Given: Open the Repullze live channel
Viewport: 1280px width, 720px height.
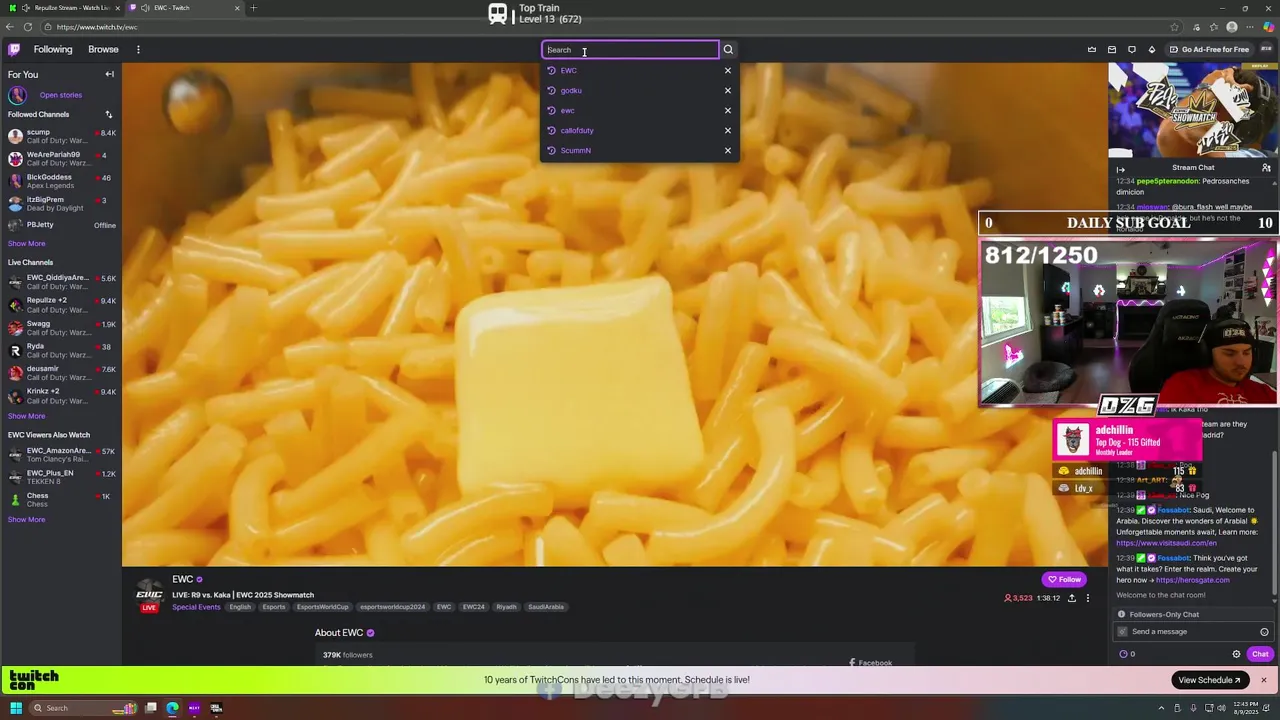Looking at the screenshot, I should [61, 304].
